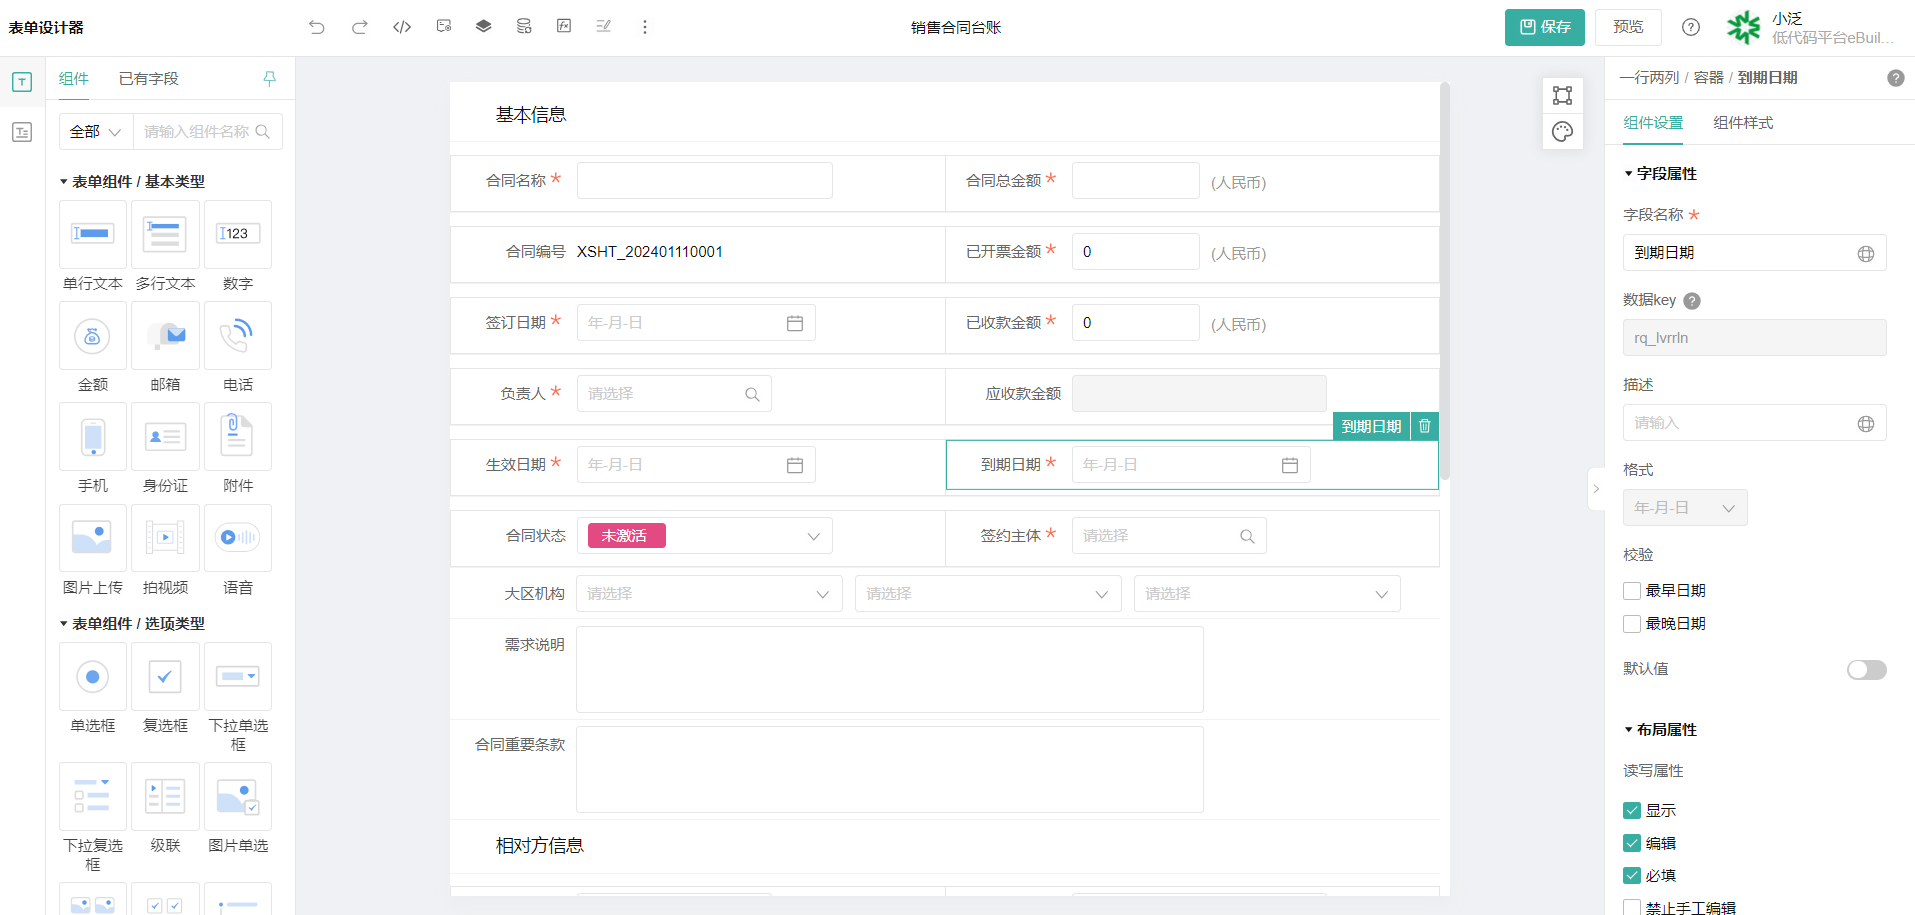
Task: Open the palette theme icon
Action: [x=1562, y=132]
